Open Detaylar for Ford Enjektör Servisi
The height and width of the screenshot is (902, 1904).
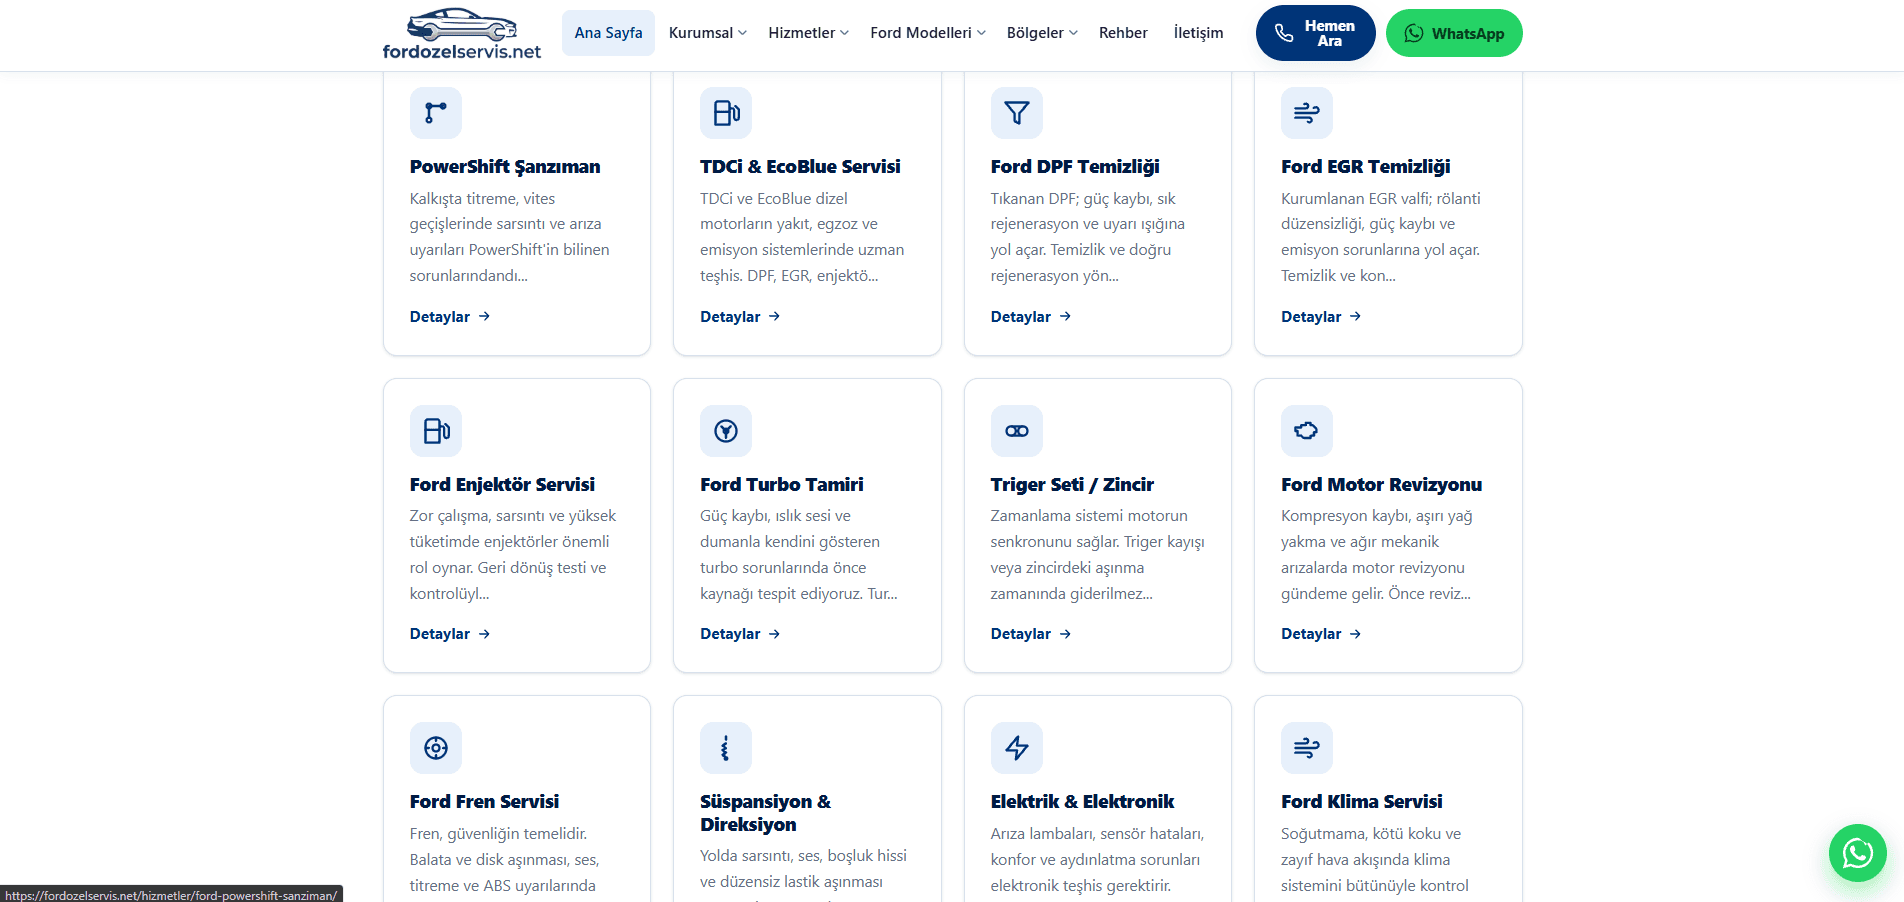(x=450, y=634)
